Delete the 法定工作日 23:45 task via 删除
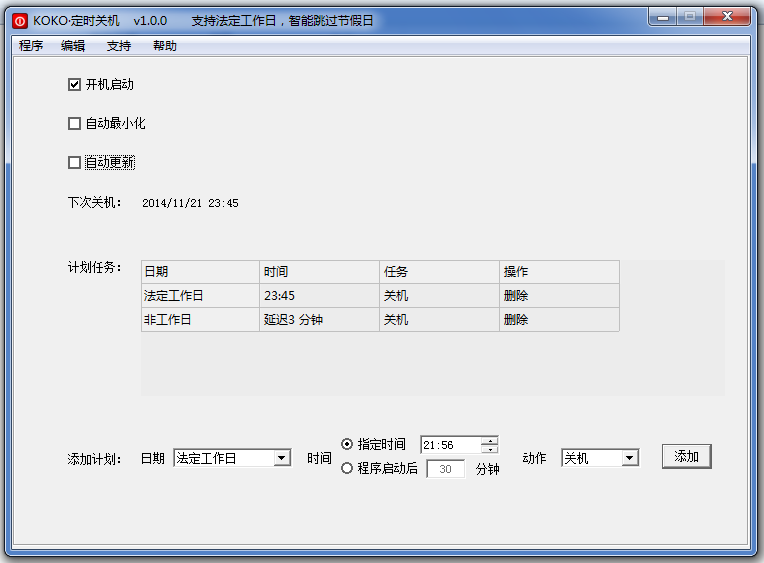 [x=516, y=296]
